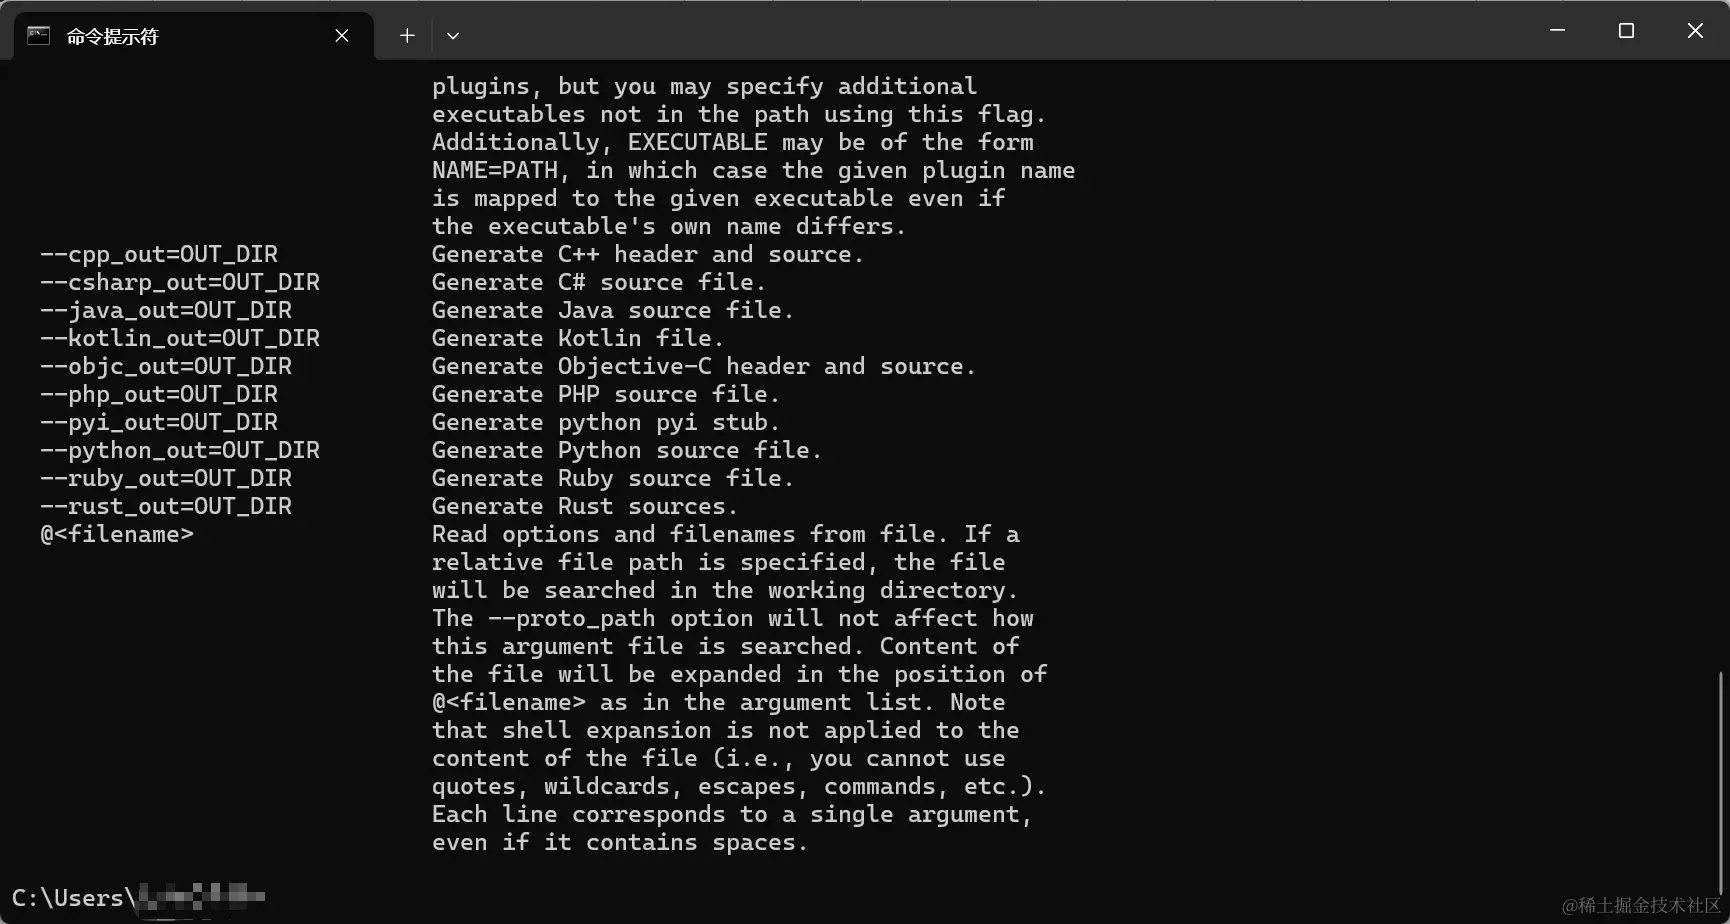The image size is (1730, 924).
Task: Close the terminal window
Action: coord(1695,31)
